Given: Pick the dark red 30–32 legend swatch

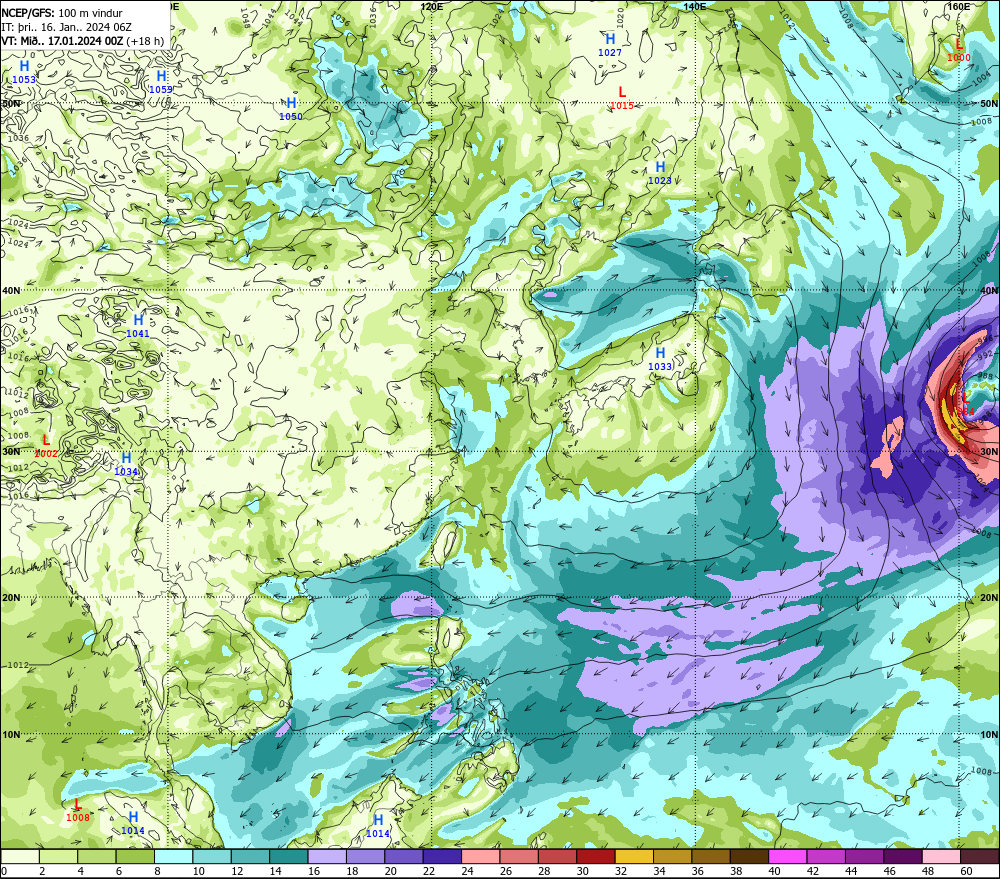Looking at the screenshot, I should 596,856.
